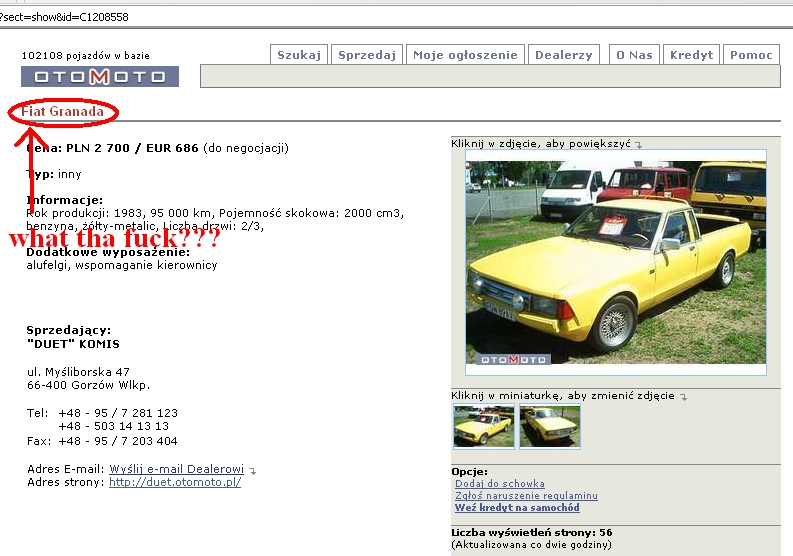Image resolution: width=793 pixels, height=556 pixels.
Task: Open the Pomoc tab
Action: click(x=751, y=55)
